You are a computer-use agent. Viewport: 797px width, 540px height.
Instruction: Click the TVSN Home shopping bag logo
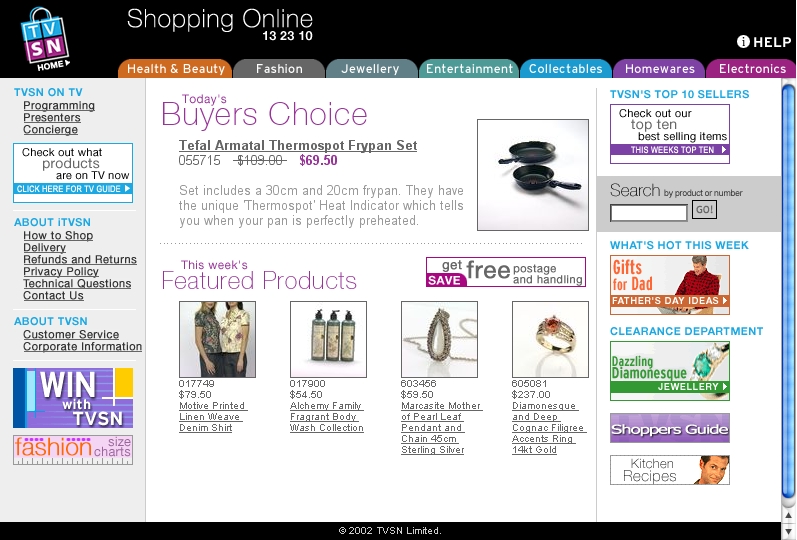45,40
